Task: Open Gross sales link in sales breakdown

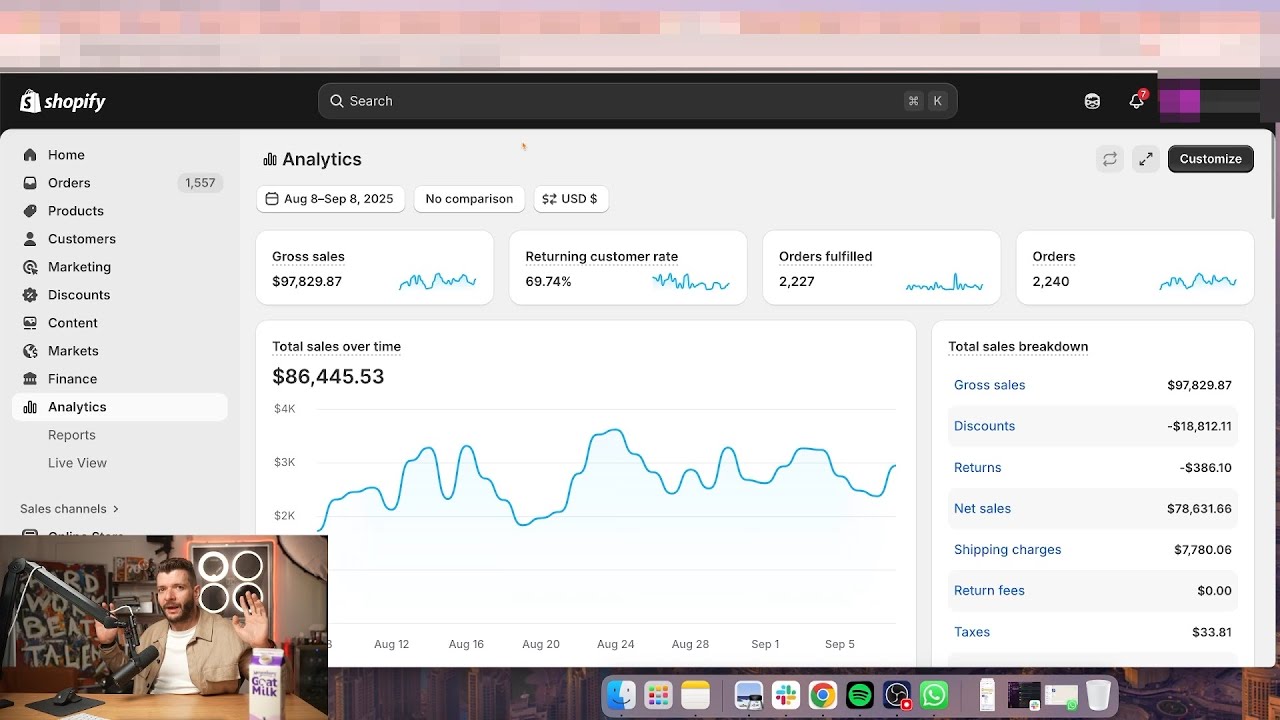Action: 989,385
